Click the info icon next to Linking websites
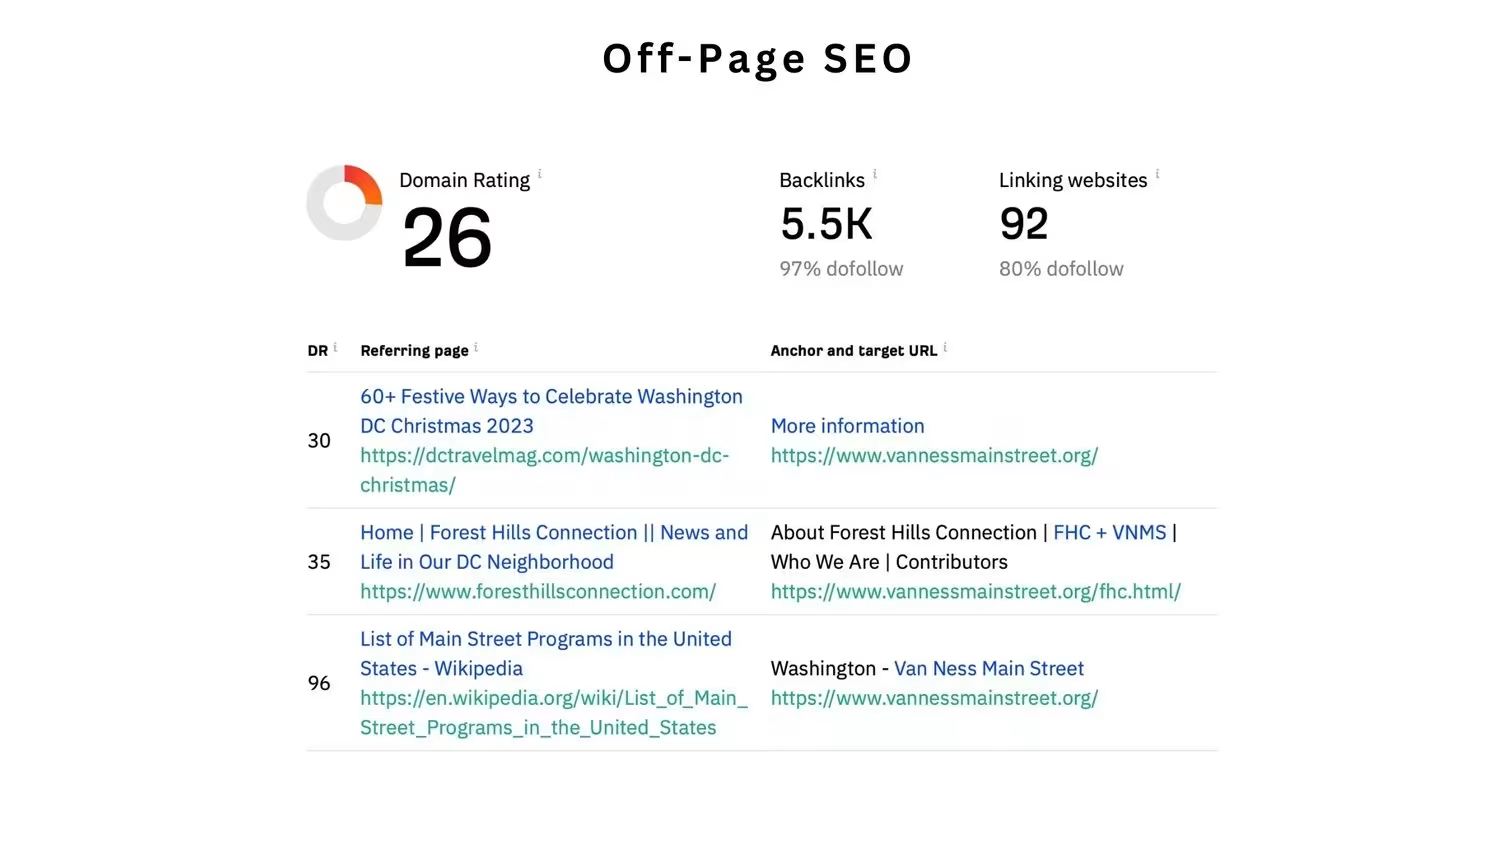Viewport: 1500px width, 844px height. 1158,174
